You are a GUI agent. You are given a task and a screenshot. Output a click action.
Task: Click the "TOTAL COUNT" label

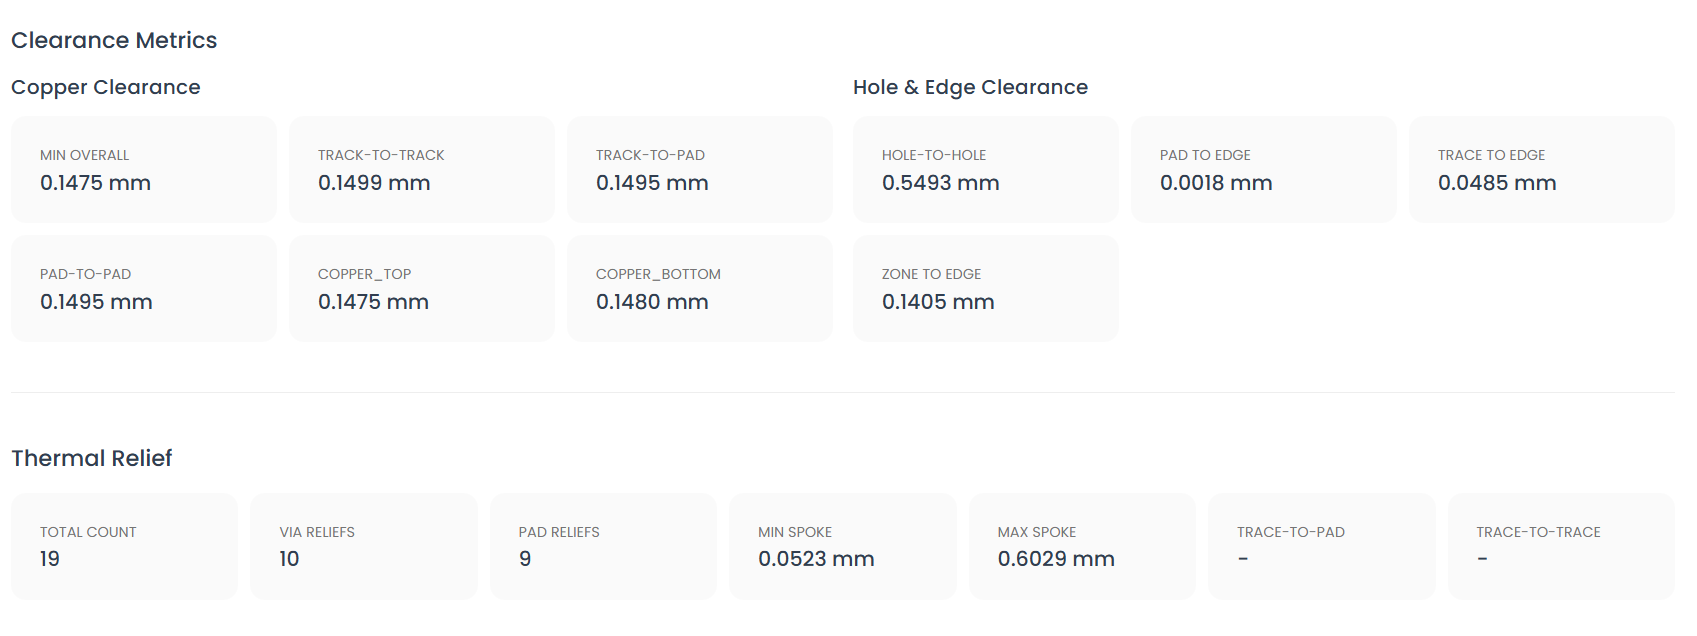pos(88,532)
